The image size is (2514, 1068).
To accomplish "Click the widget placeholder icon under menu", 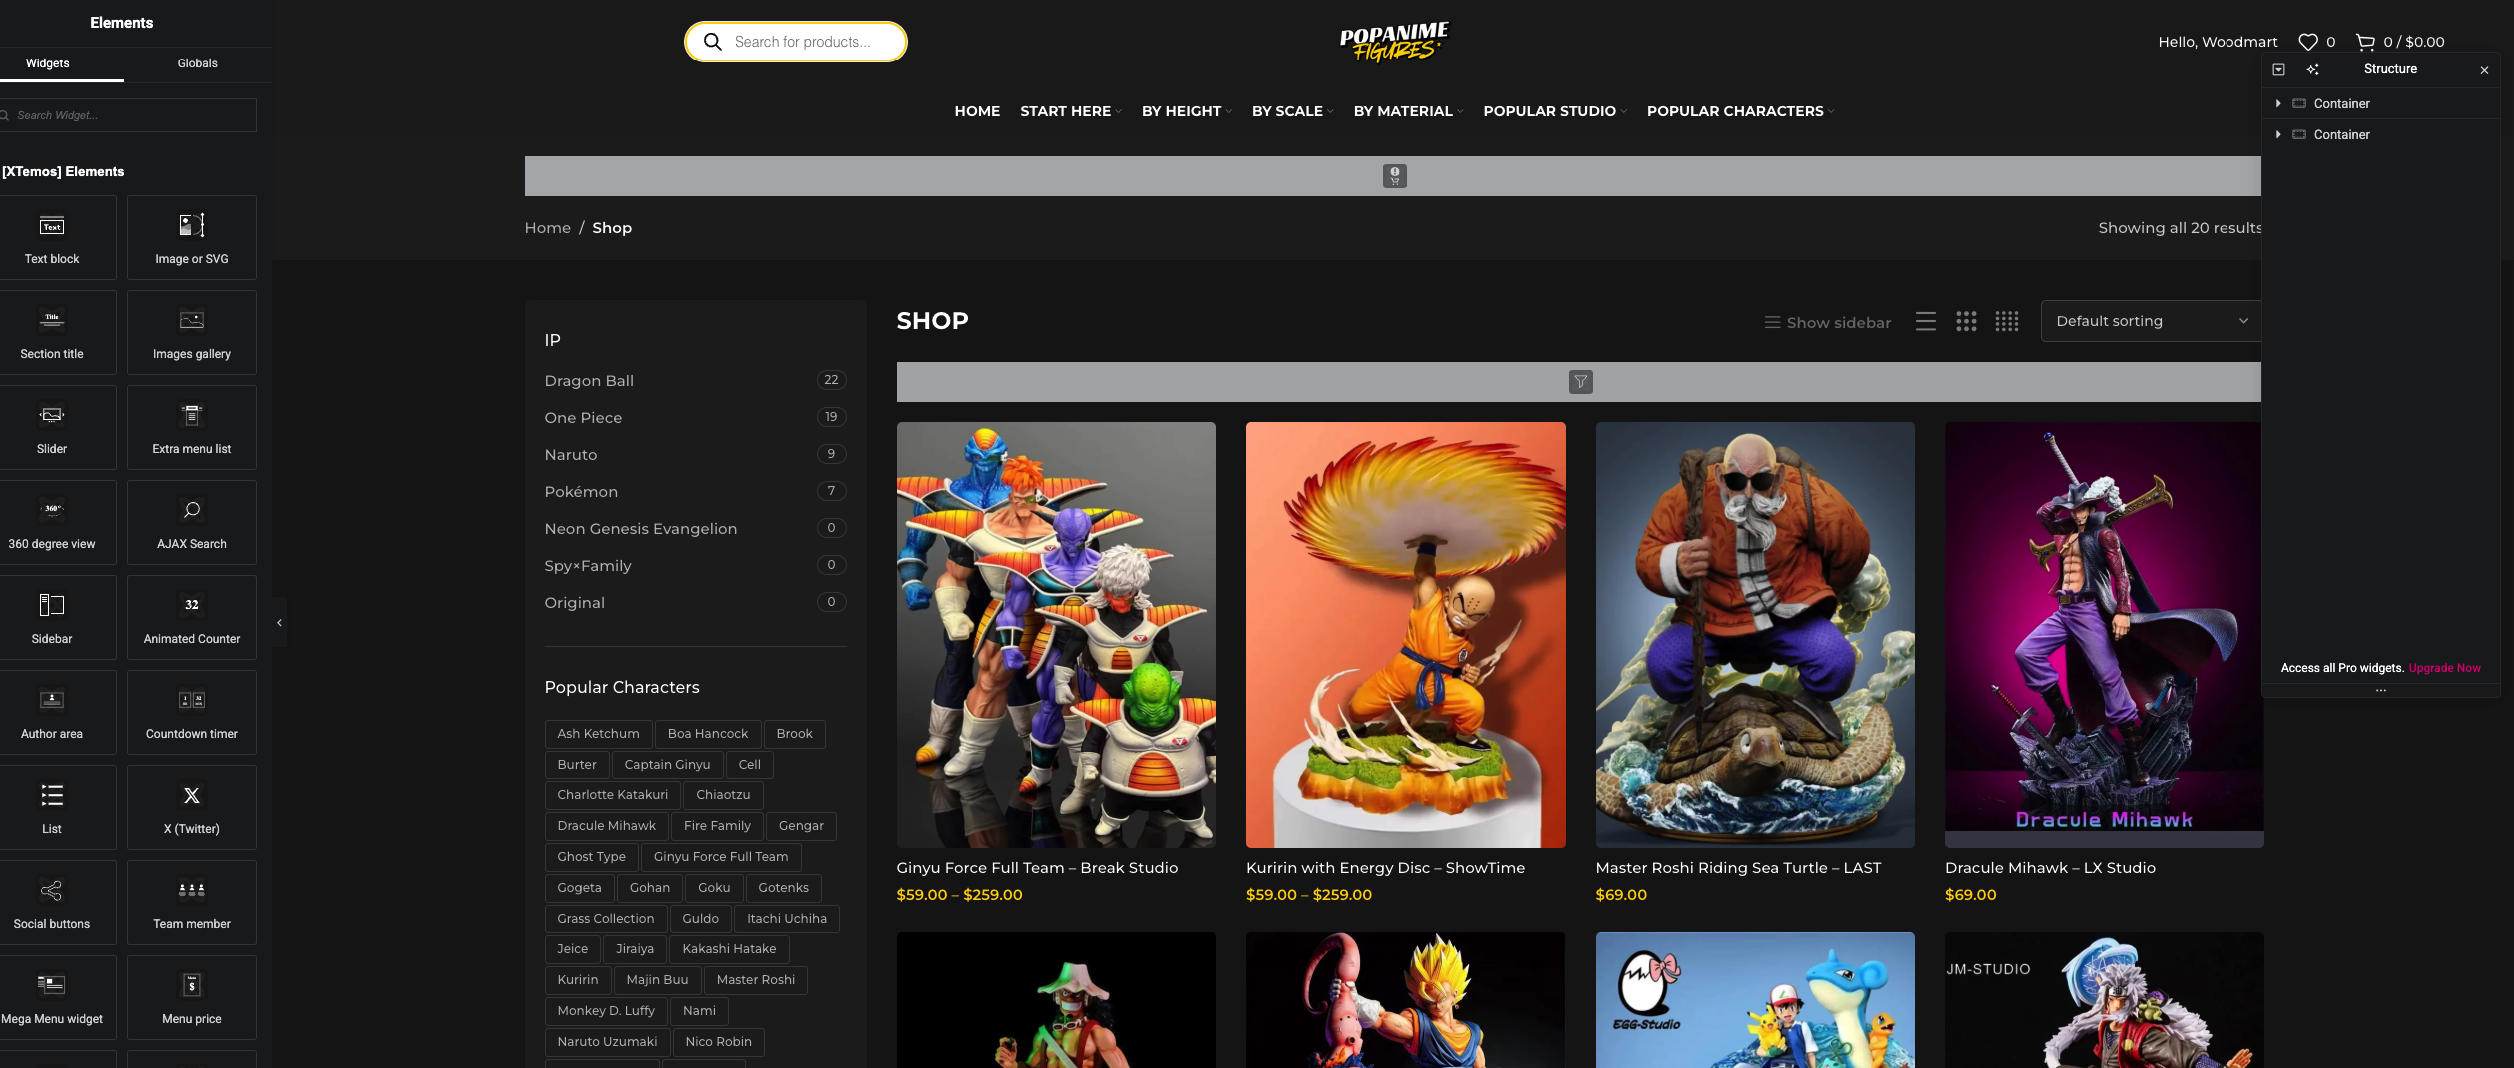I will pos(1395,176).
